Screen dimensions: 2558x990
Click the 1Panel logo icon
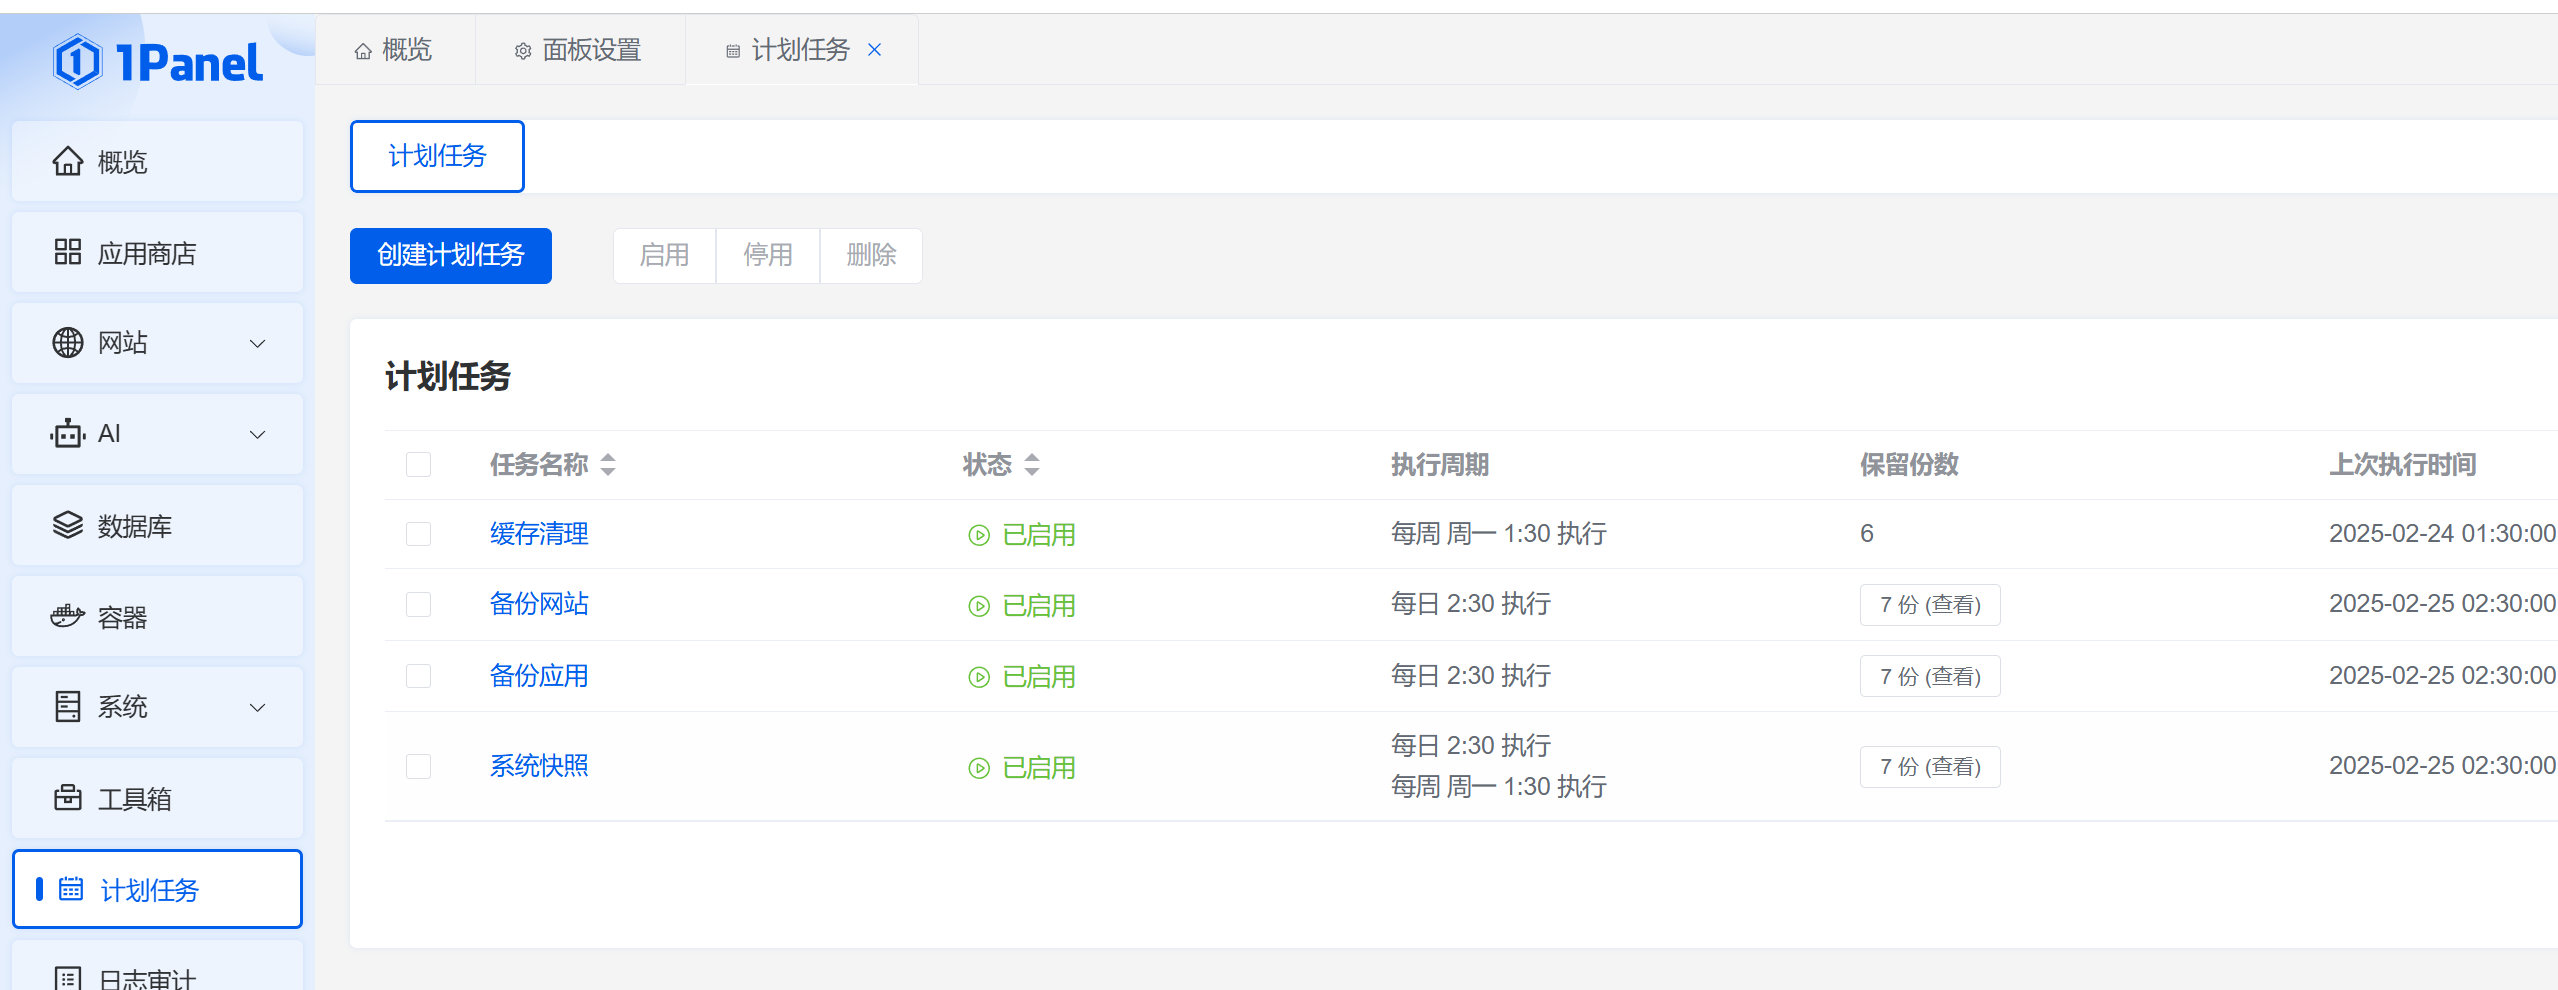click(78, 62)
